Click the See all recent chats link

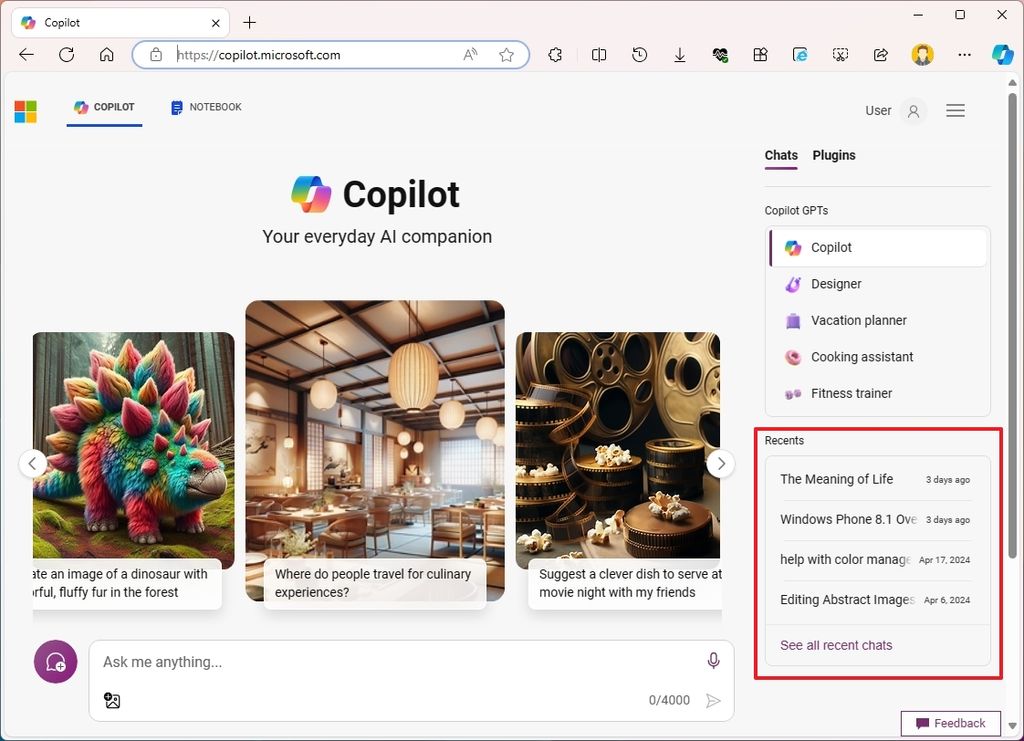click(836, 645)
